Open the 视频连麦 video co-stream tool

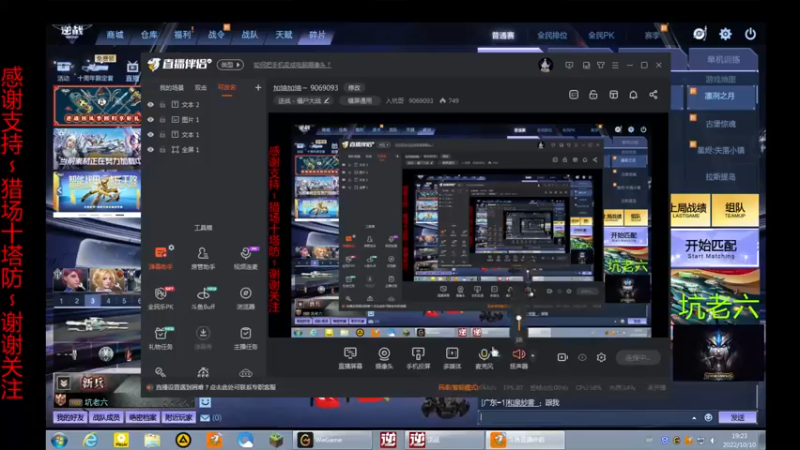click(x=245, y=258)
